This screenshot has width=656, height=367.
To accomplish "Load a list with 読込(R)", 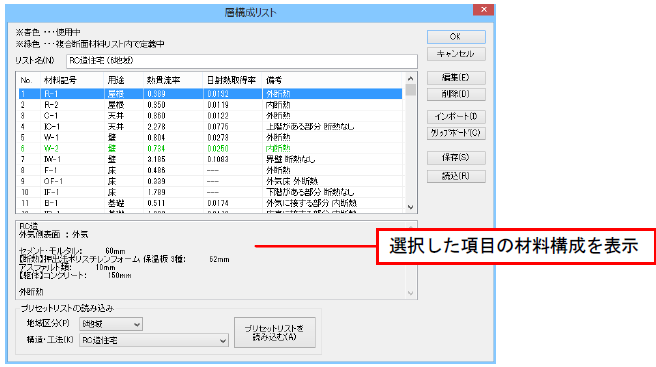I will pos(456,176).
